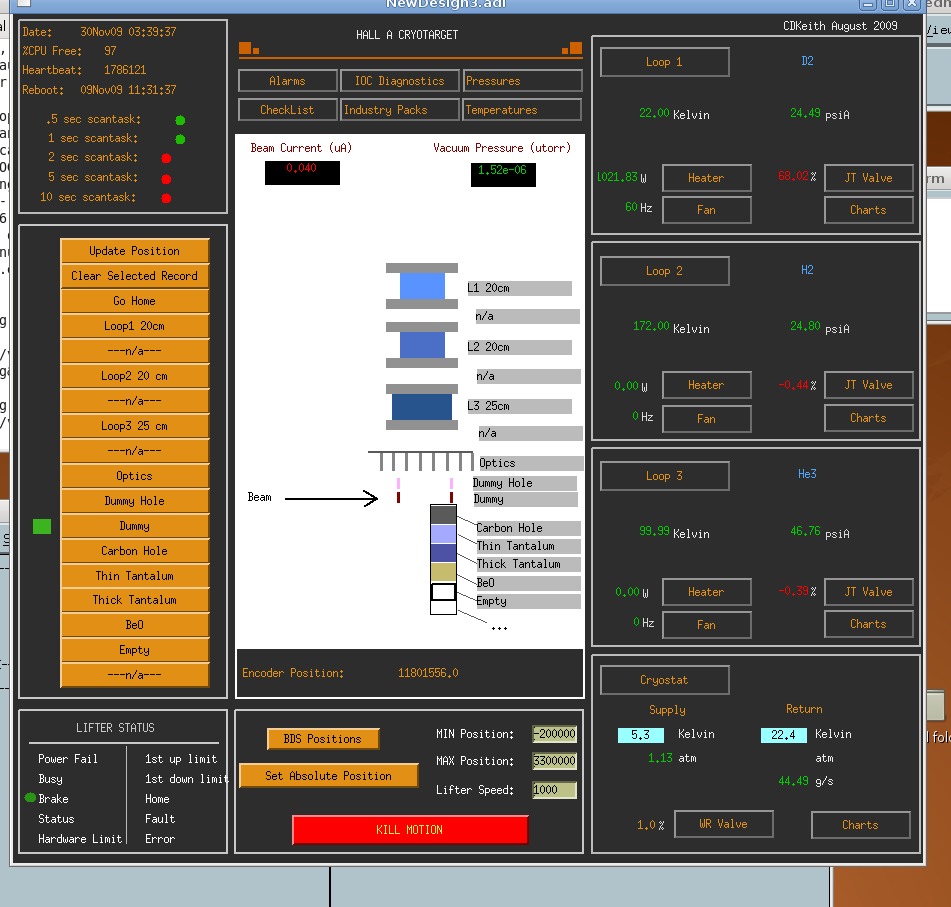Select Empty target position button
Image resolution: width=951 pixels, height=907 pixels.
click(x=135, y=649)
